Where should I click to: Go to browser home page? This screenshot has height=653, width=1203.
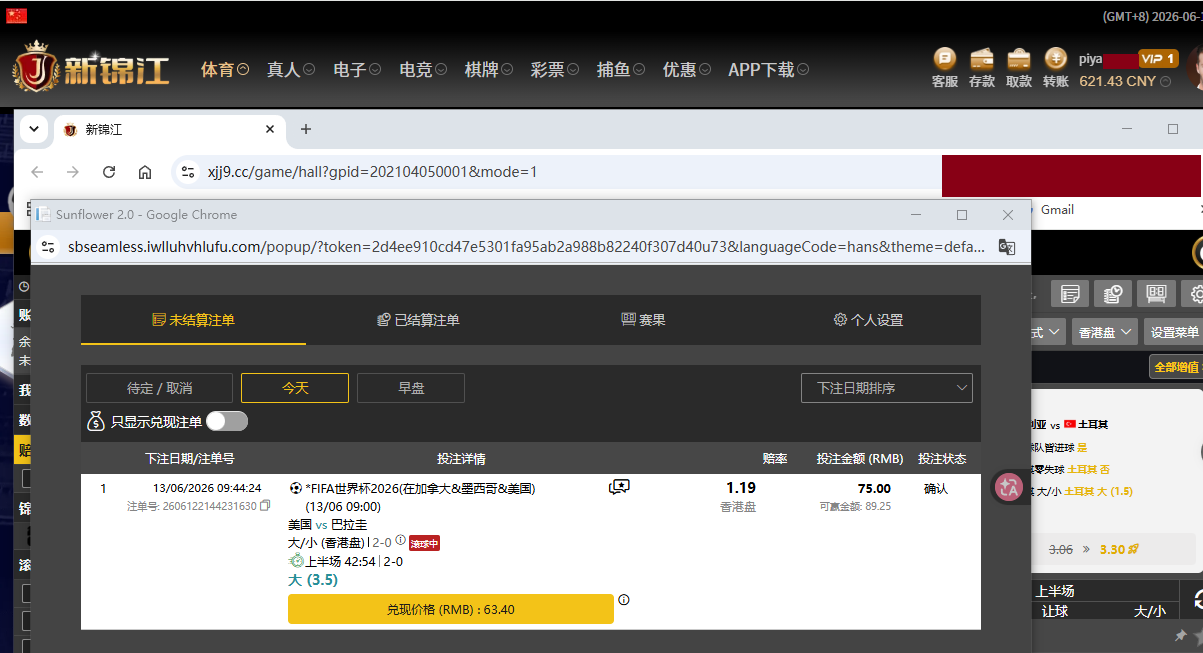(x=145, y=172)
